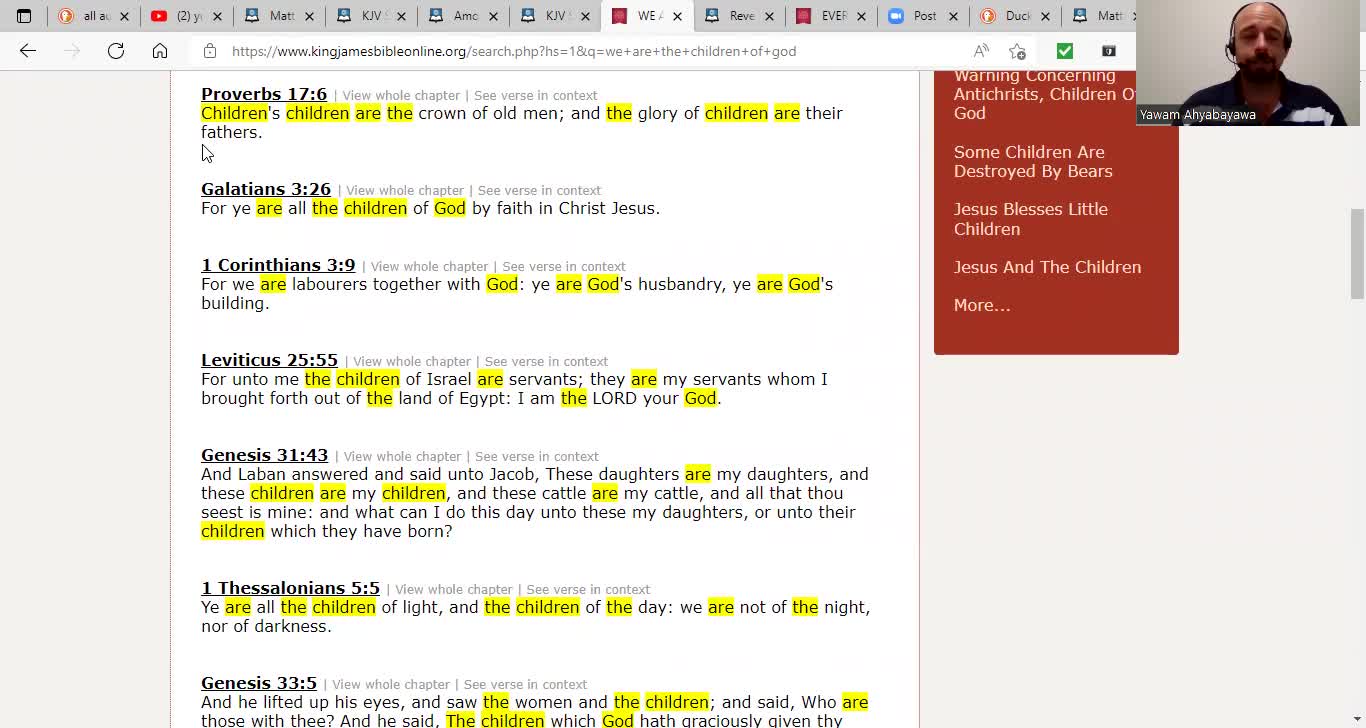Open 'Some Children Are Destroyed By Bears' link
The height and width of the screenshot is (728, 1366).
[x=1033, y=161]
